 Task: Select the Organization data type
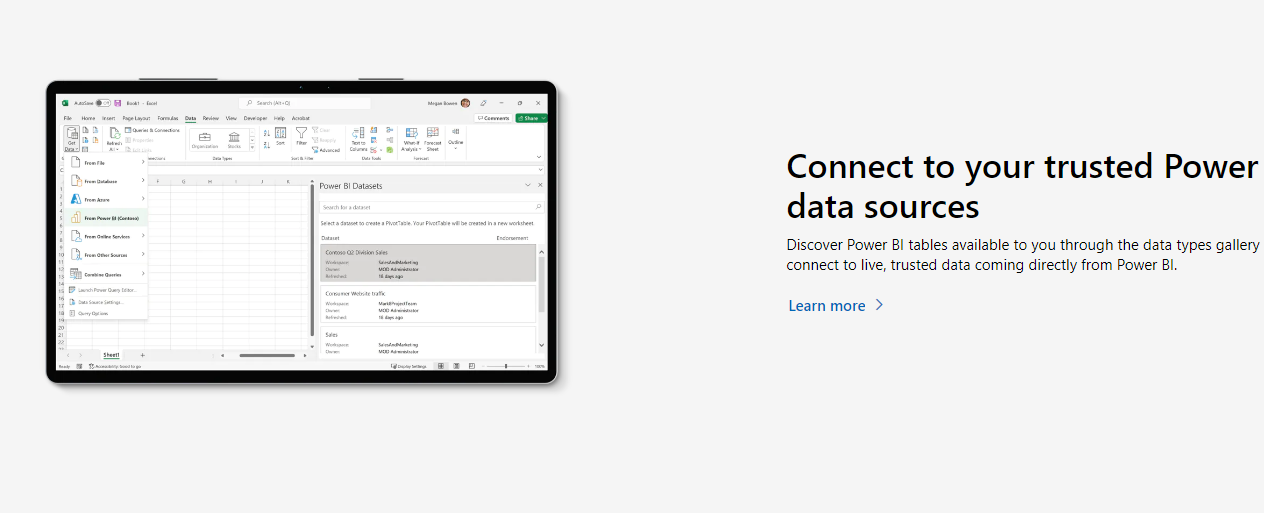[204, 139]
